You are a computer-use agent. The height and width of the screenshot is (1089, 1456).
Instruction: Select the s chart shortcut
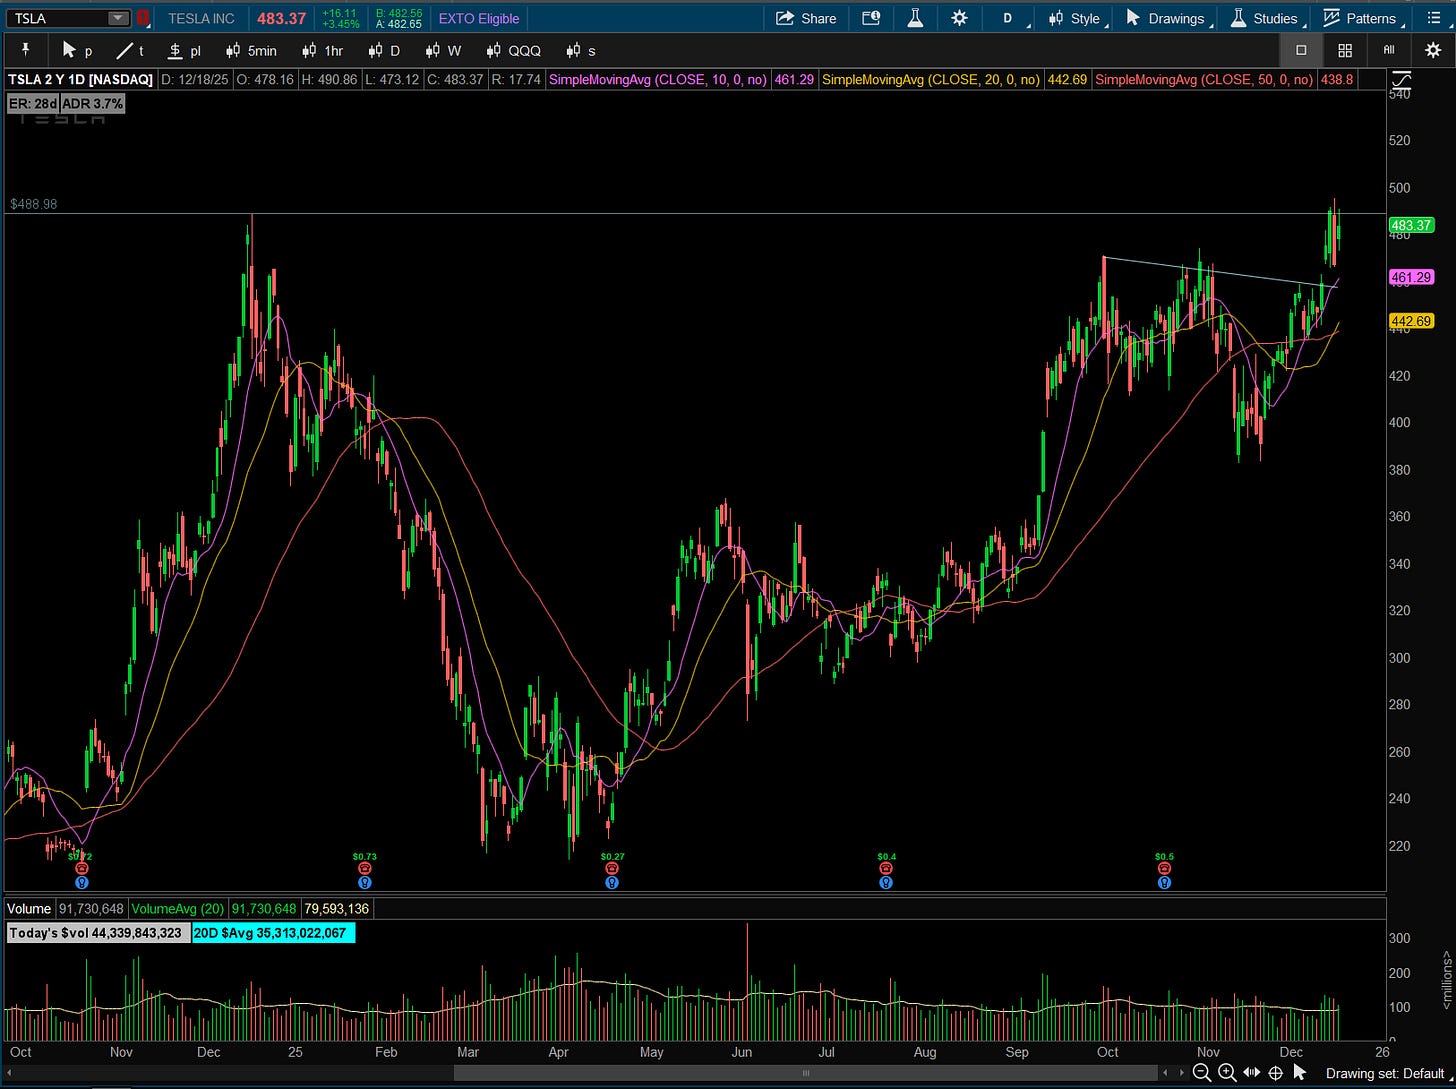click(581, 50)
